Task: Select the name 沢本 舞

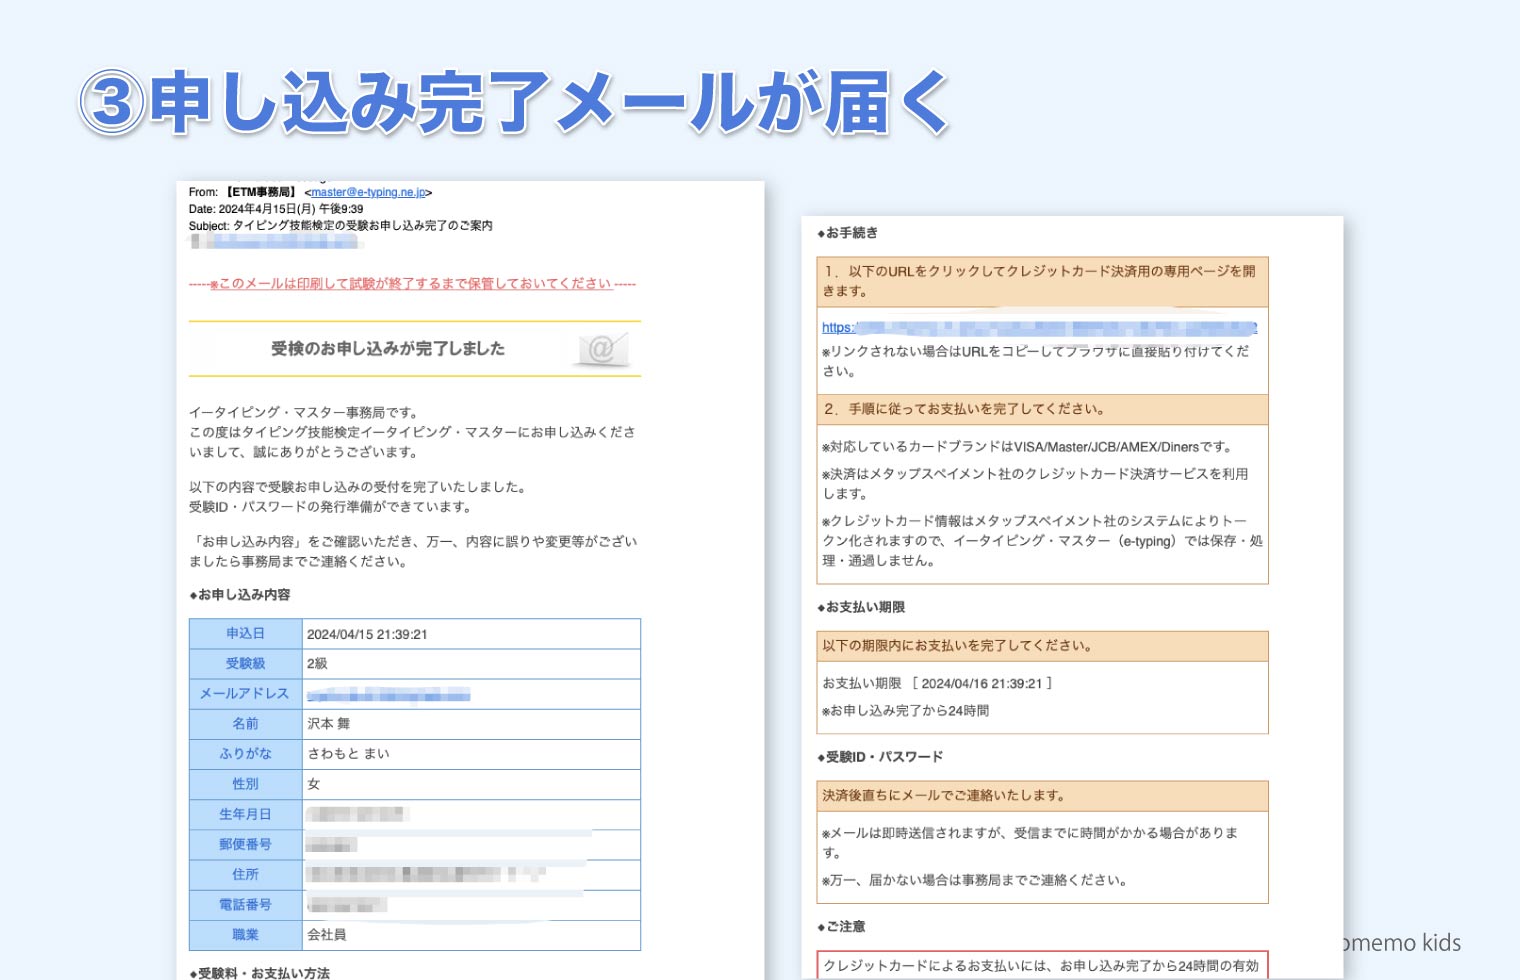Action: click(329, 724)
